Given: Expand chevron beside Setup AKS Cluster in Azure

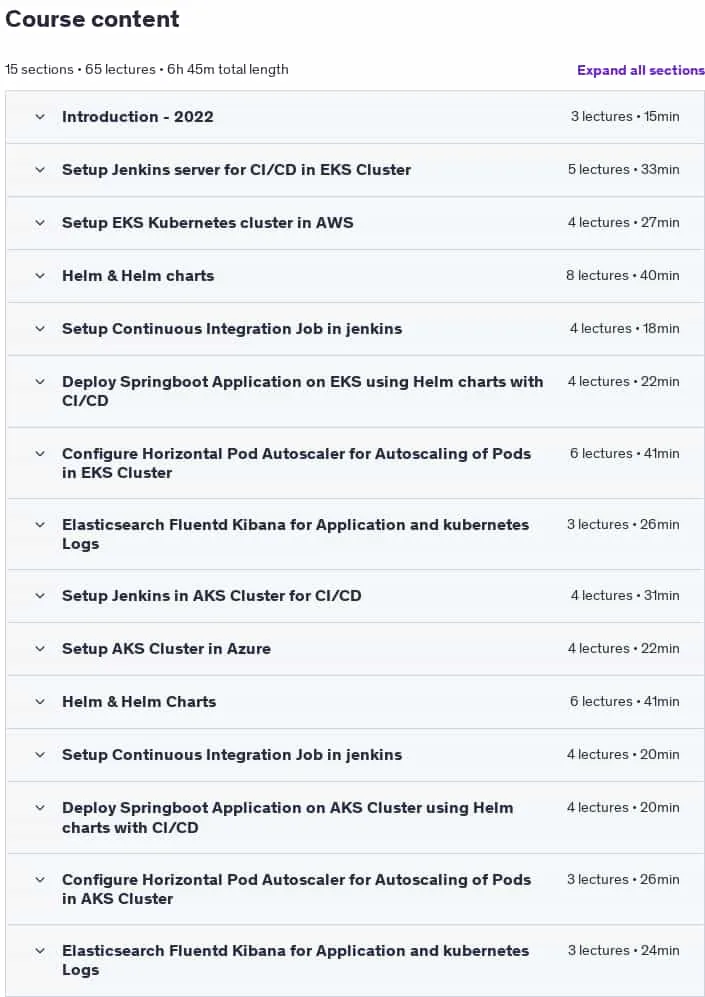Looking at the screenshot, I should point(40,649).
